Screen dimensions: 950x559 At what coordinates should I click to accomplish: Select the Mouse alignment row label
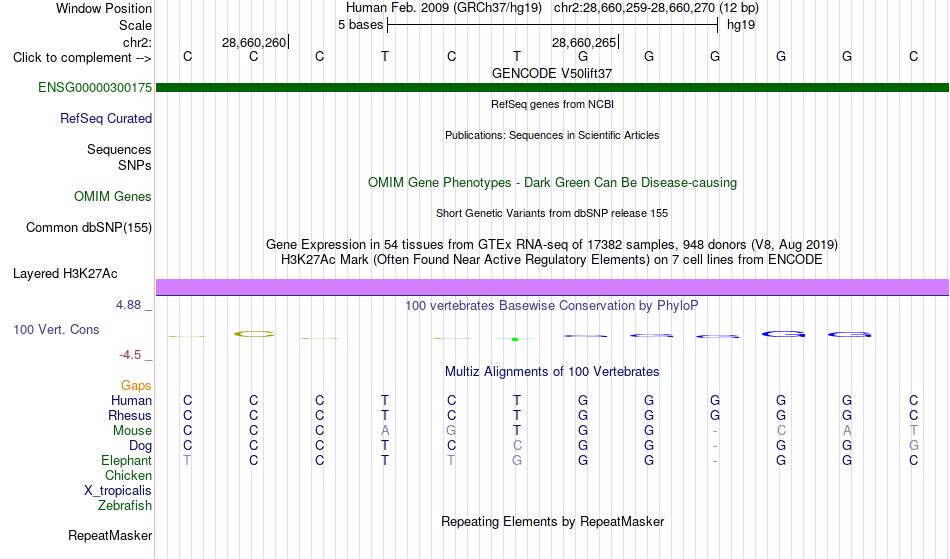pos(132,431)
